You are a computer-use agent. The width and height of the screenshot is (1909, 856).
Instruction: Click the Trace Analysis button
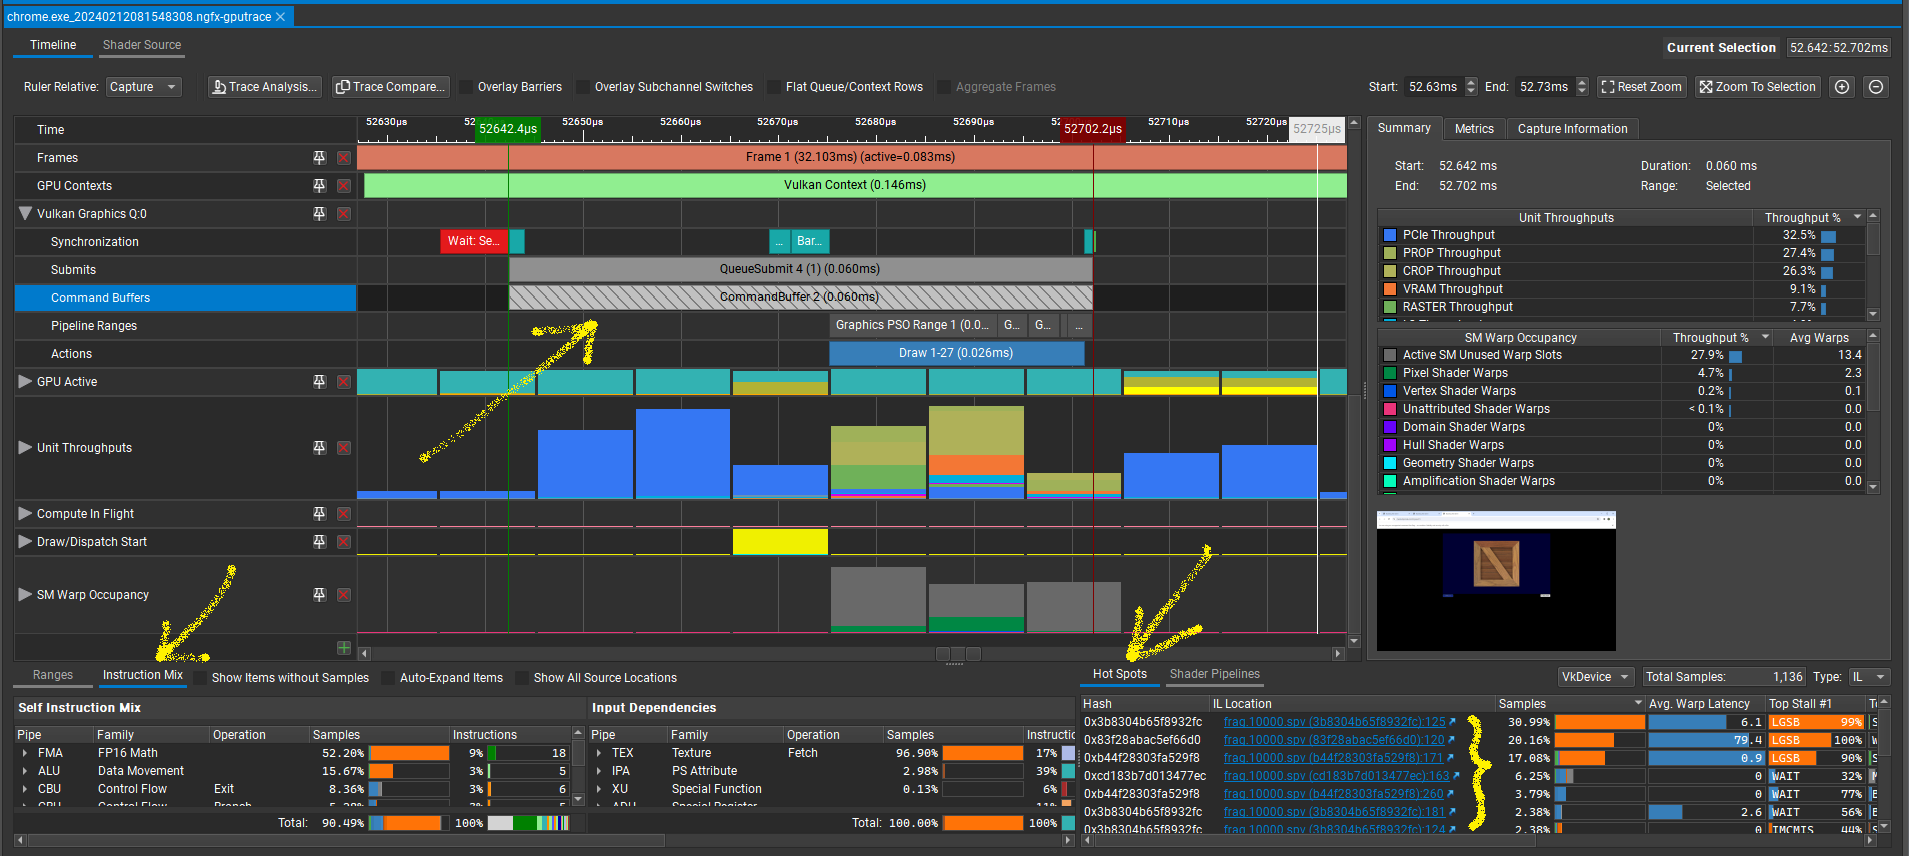265,87
